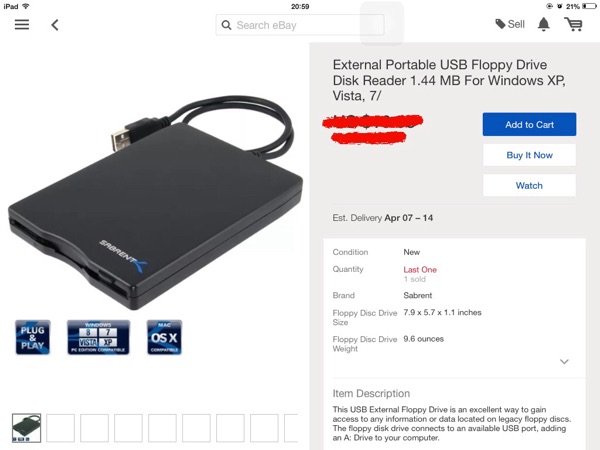600x450 pixels.
Task: Tap the Plug & Play badge
Action: [33, 337]
